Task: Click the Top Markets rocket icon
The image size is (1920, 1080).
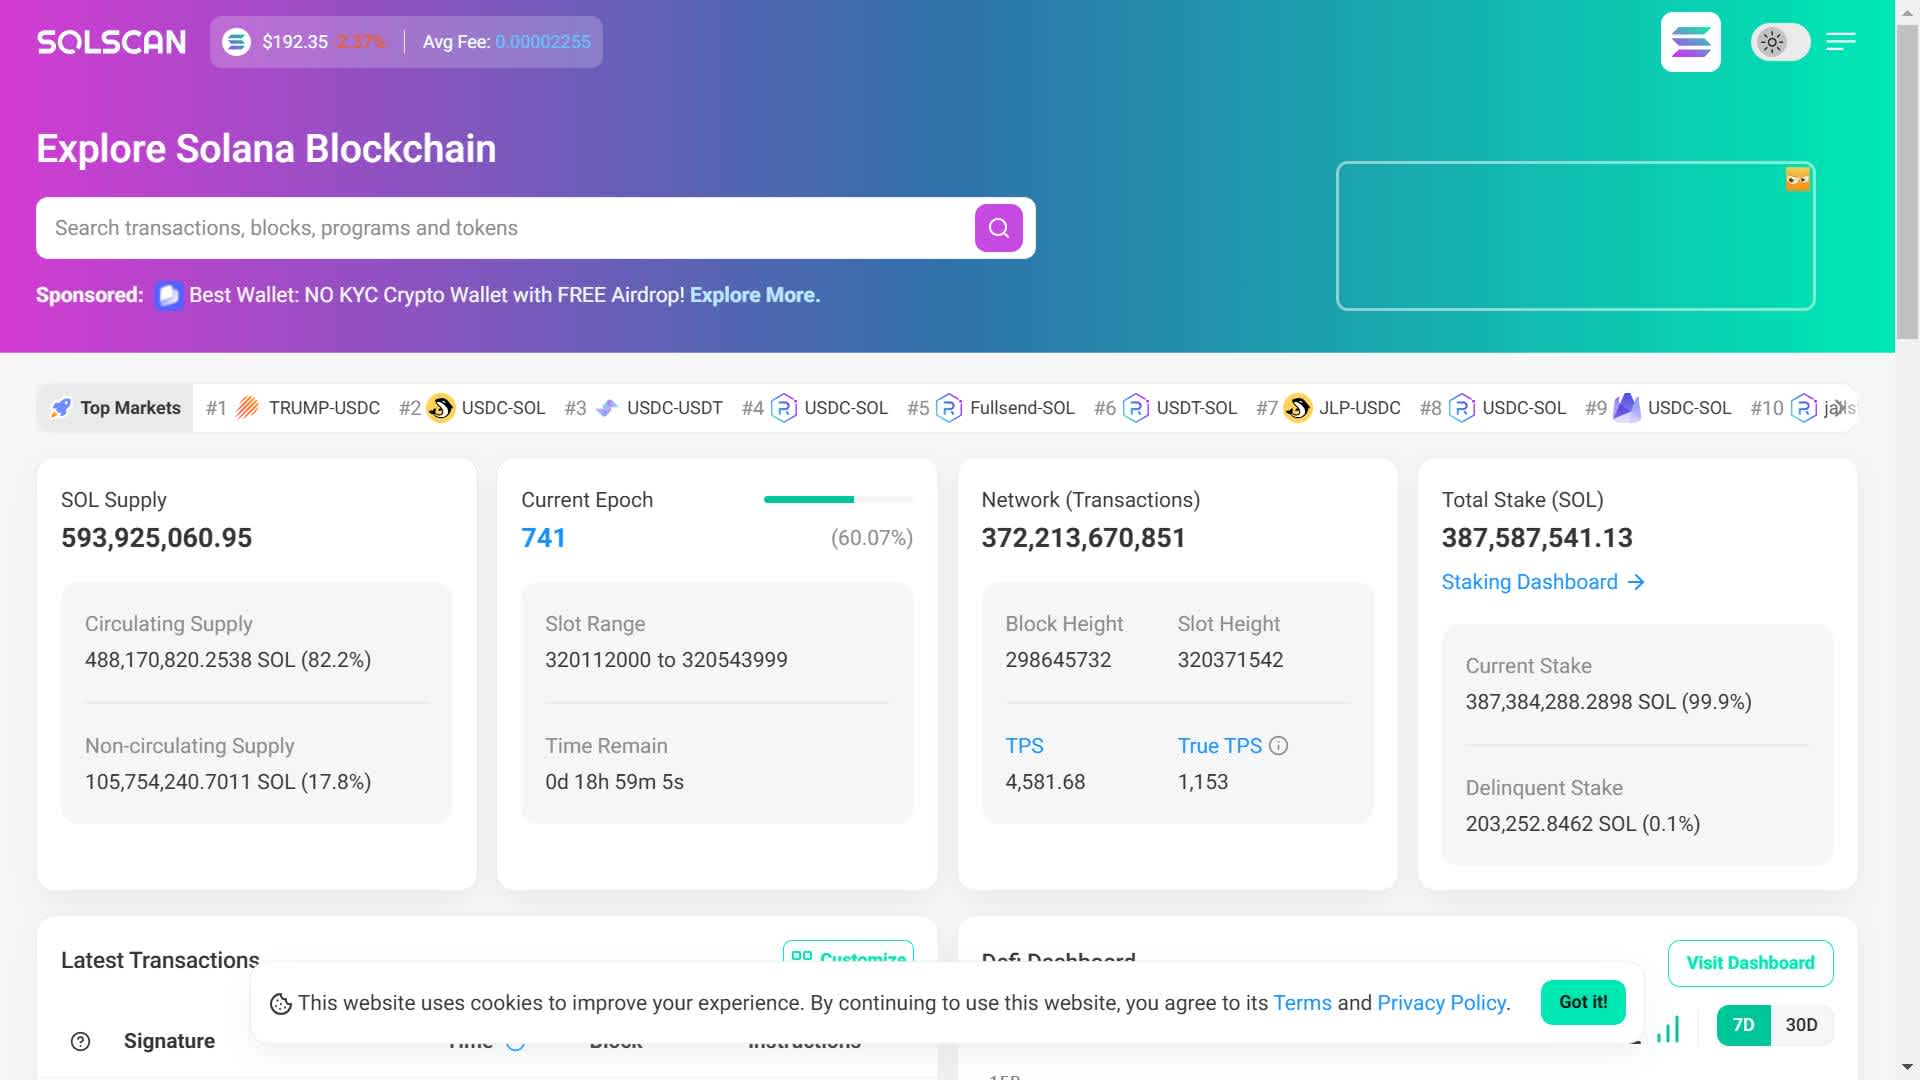Action: pos(62,408)
